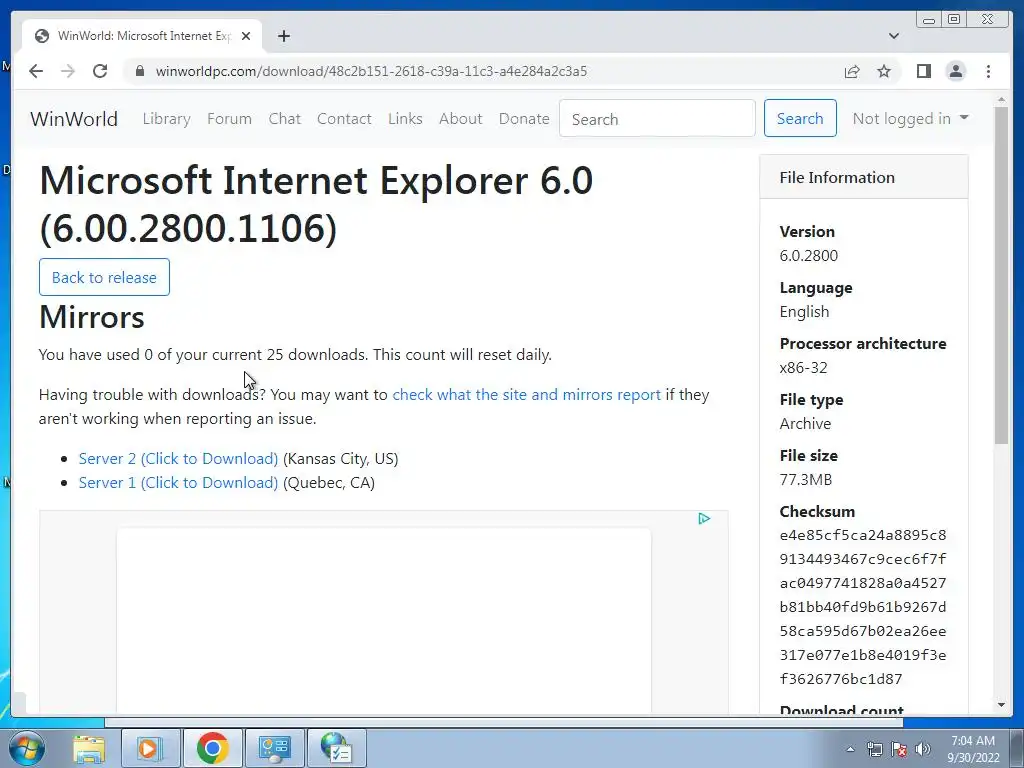1024x768 pixels.
Task: Open the tab search chevron
Action: click(894, 36)
